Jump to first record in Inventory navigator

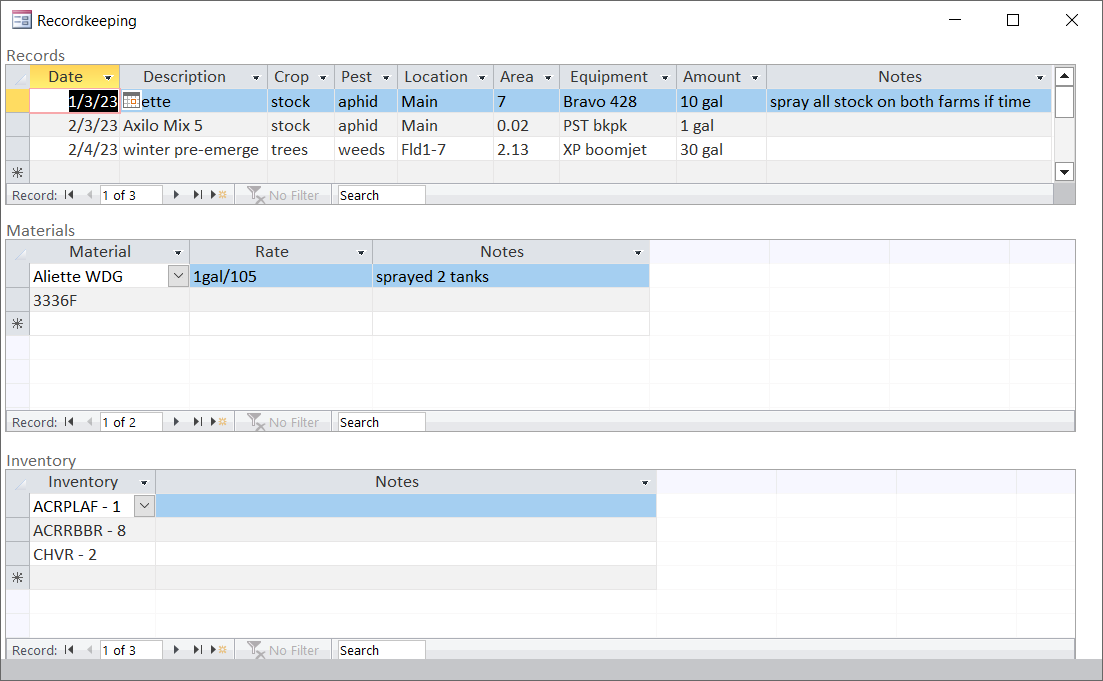point(69,650)
